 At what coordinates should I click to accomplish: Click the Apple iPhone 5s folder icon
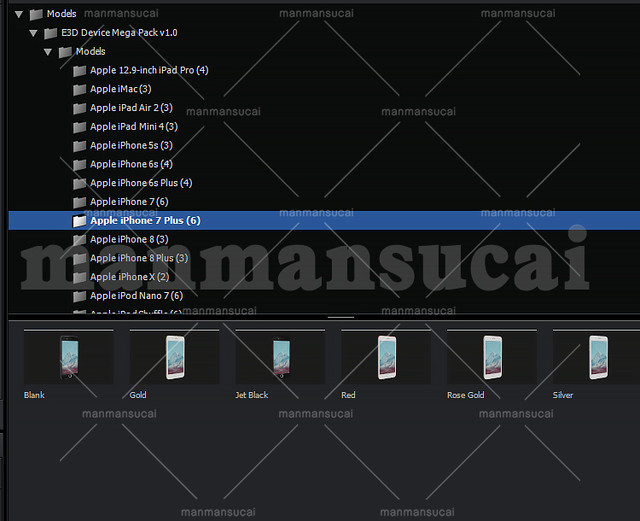(x=79, y=146)
